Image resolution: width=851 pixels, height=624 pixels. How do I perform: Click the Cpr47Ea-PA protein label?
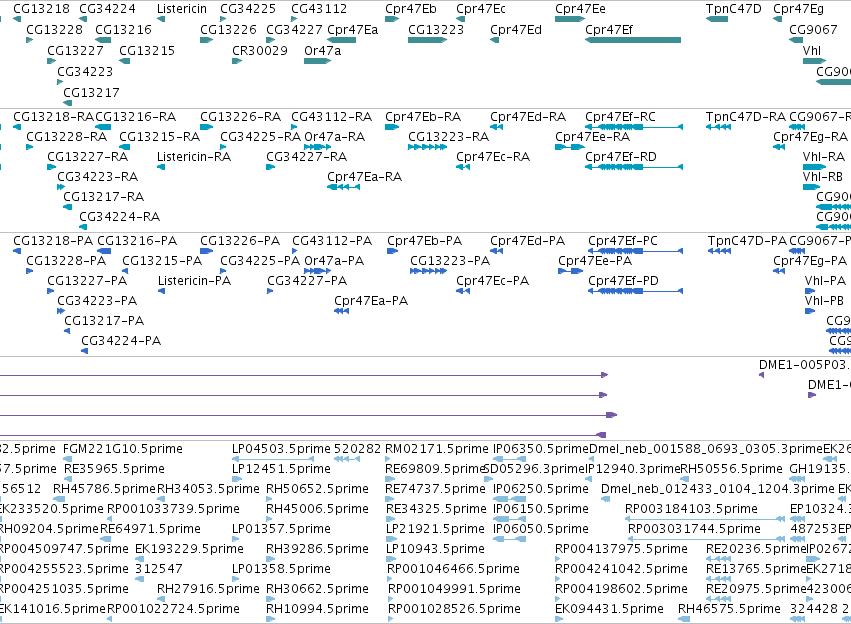pos(371,301)
